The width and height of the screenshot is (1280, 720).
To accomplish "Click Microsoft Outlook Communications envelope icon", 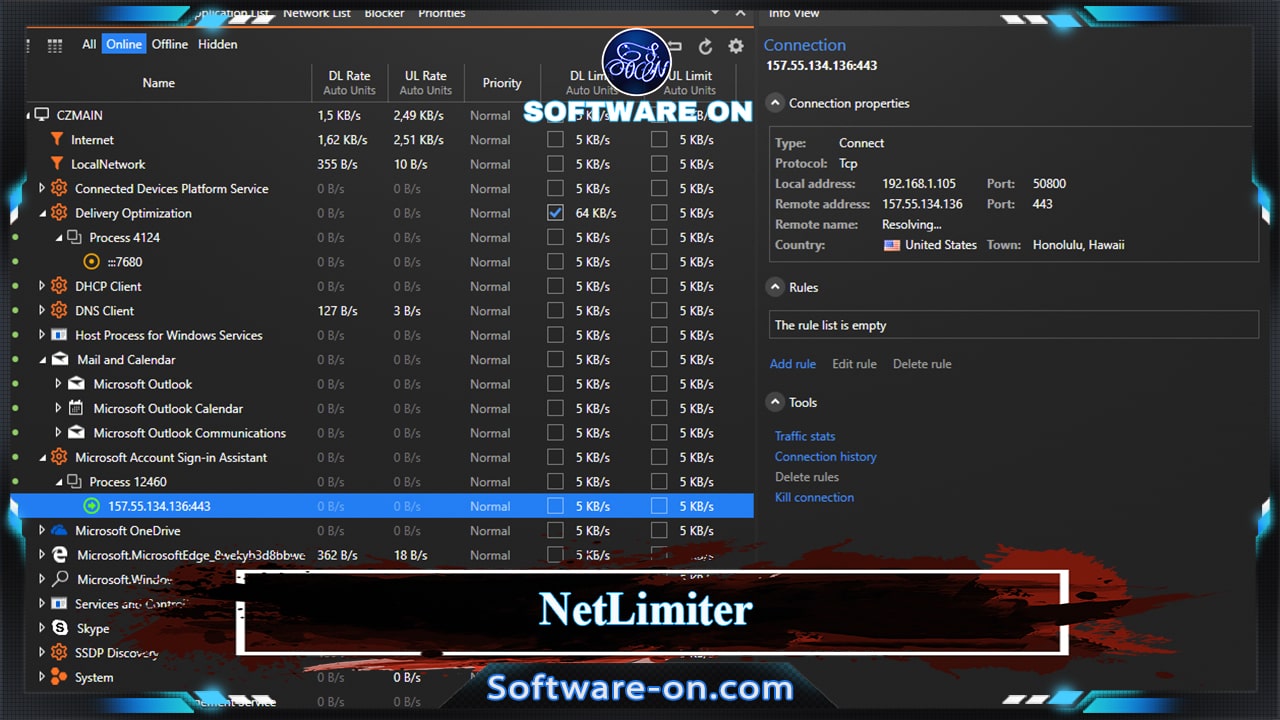I will tap(77, 433).
